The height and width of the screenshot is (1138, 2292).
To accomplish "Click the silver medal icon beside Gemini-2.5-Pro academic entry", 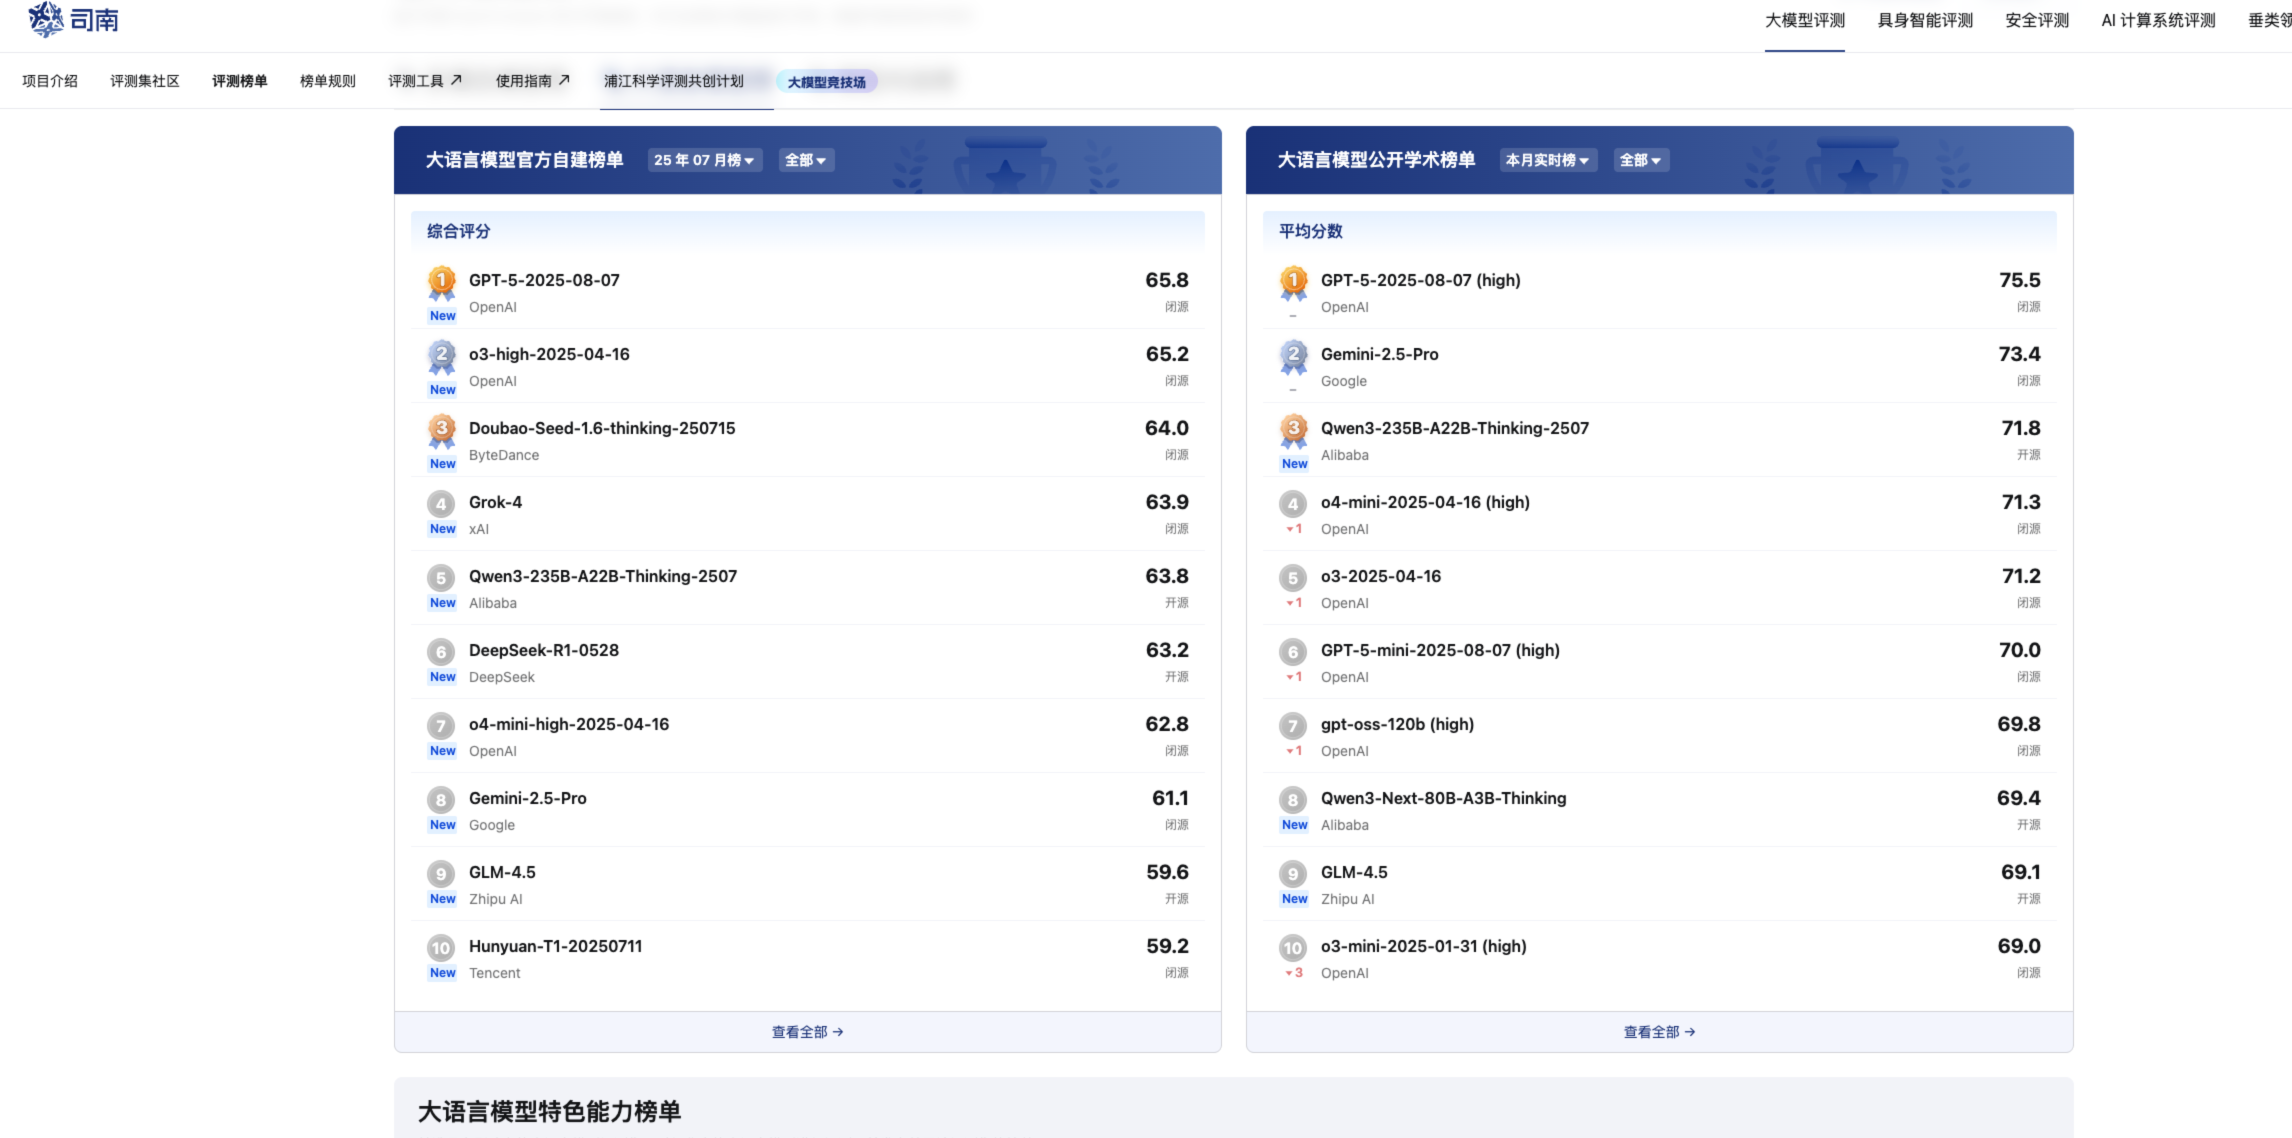I will (x=1293, y=355).
